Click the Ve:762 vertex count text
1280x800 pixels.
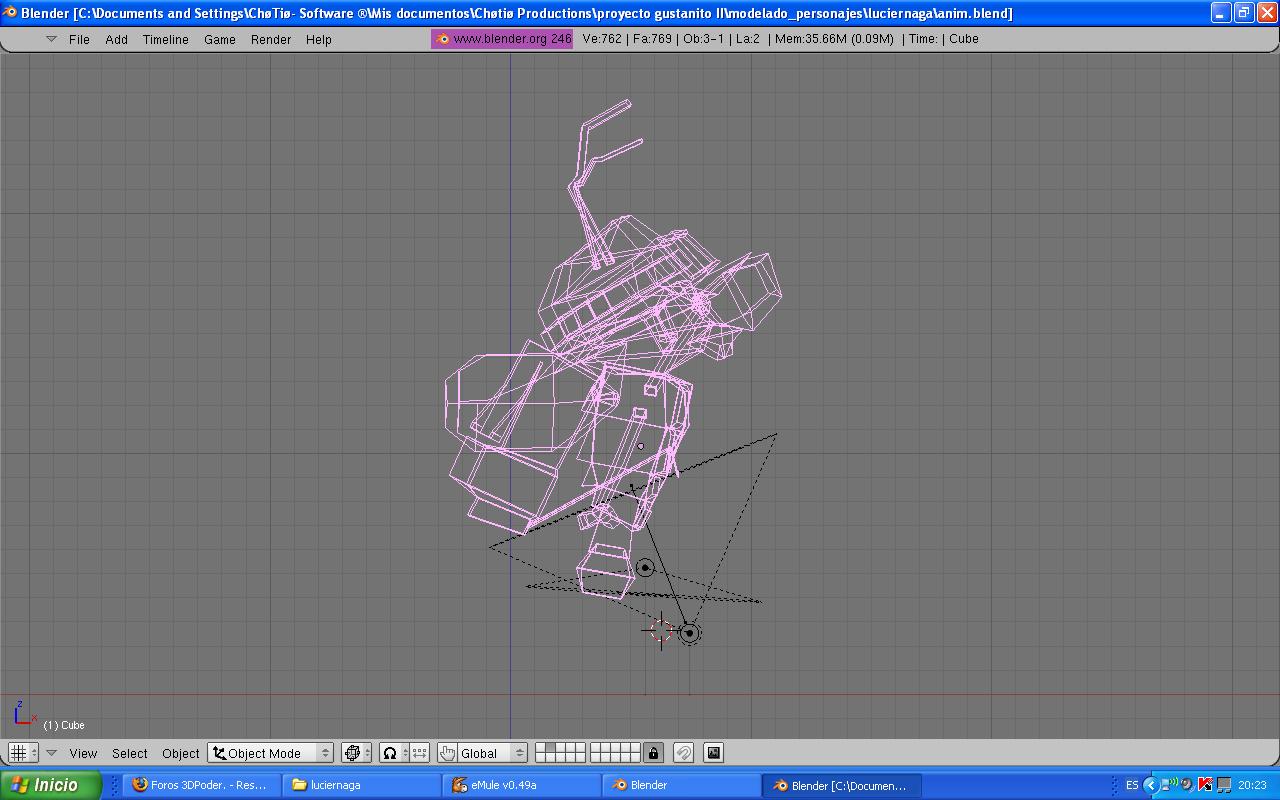point(602,39)
